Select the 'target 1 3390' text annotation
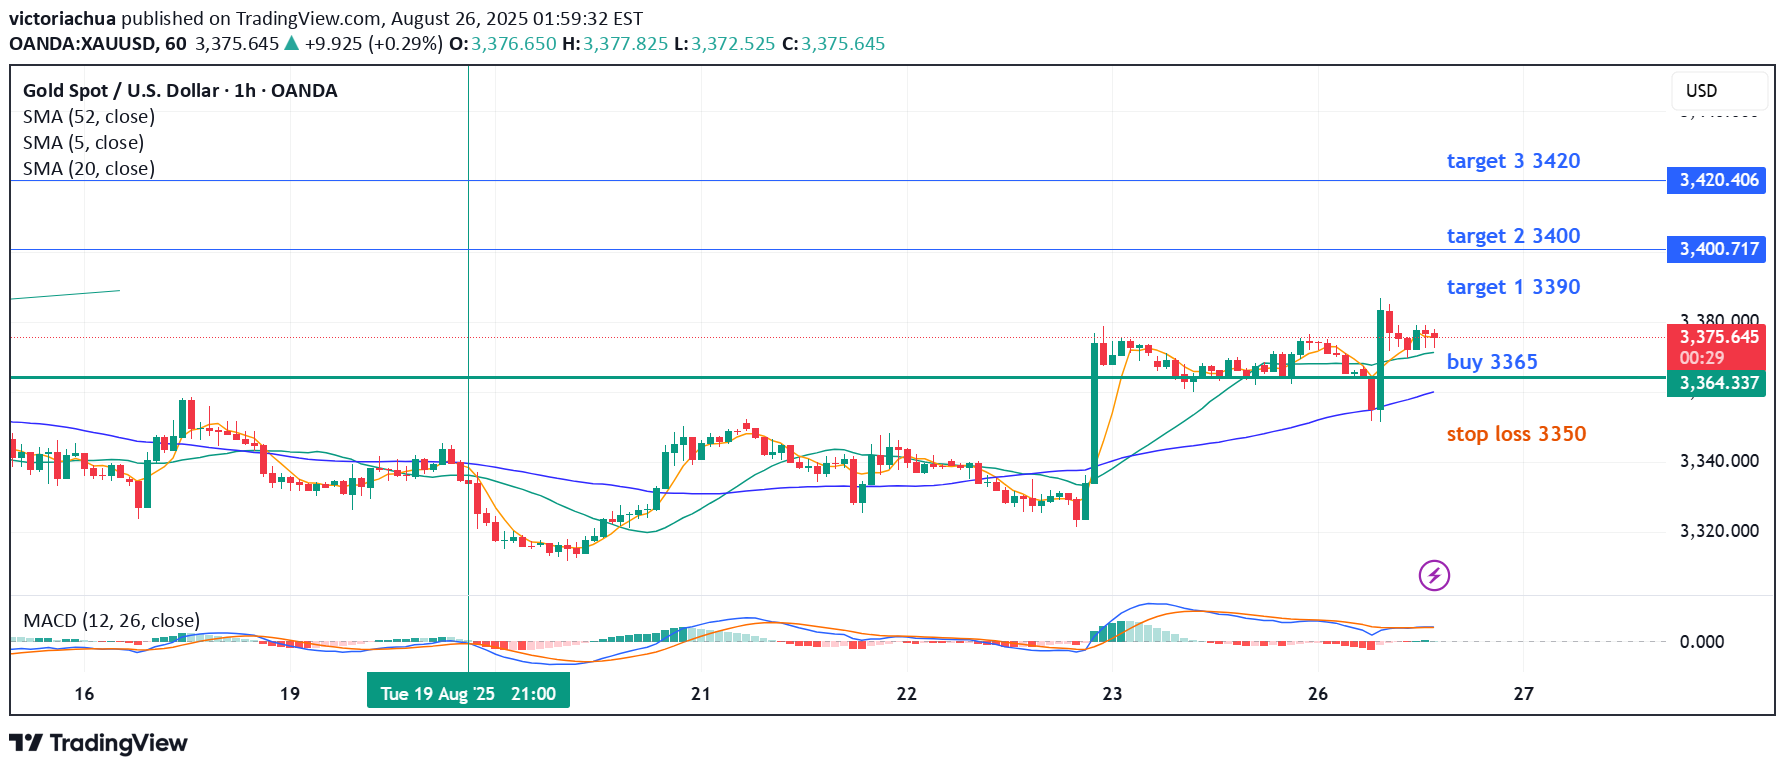Screen dimensions: 1785x770 [1513, 287]
